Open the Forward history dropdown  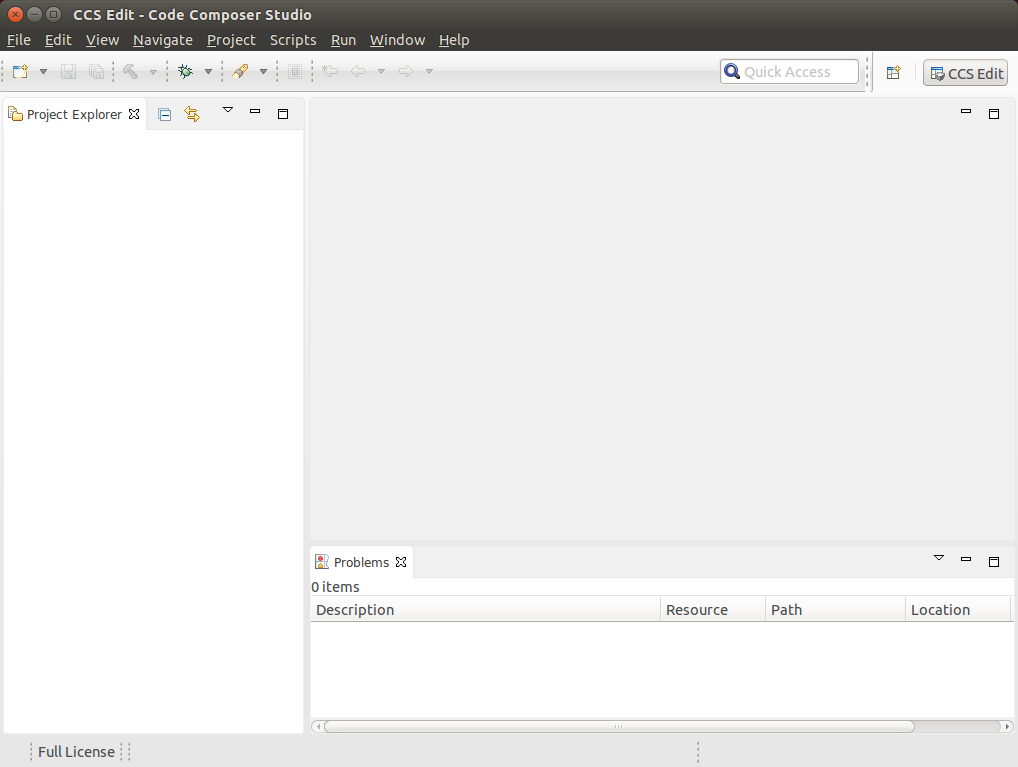coord(429,71)
